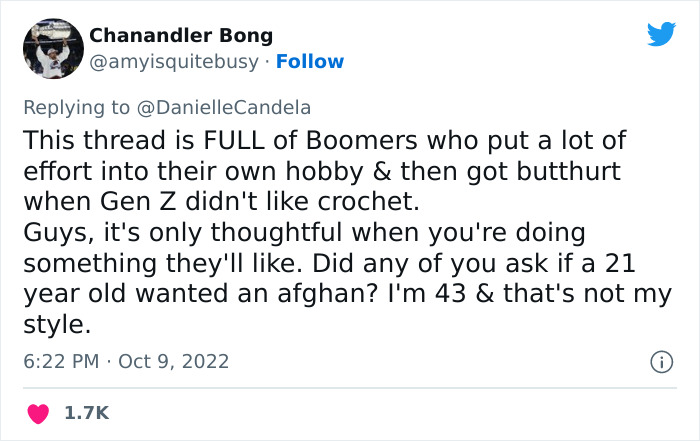This screenshot has width=700, height=441.
Task: Open the @amyisquitebusy handle link
Action: coord(175,62)
